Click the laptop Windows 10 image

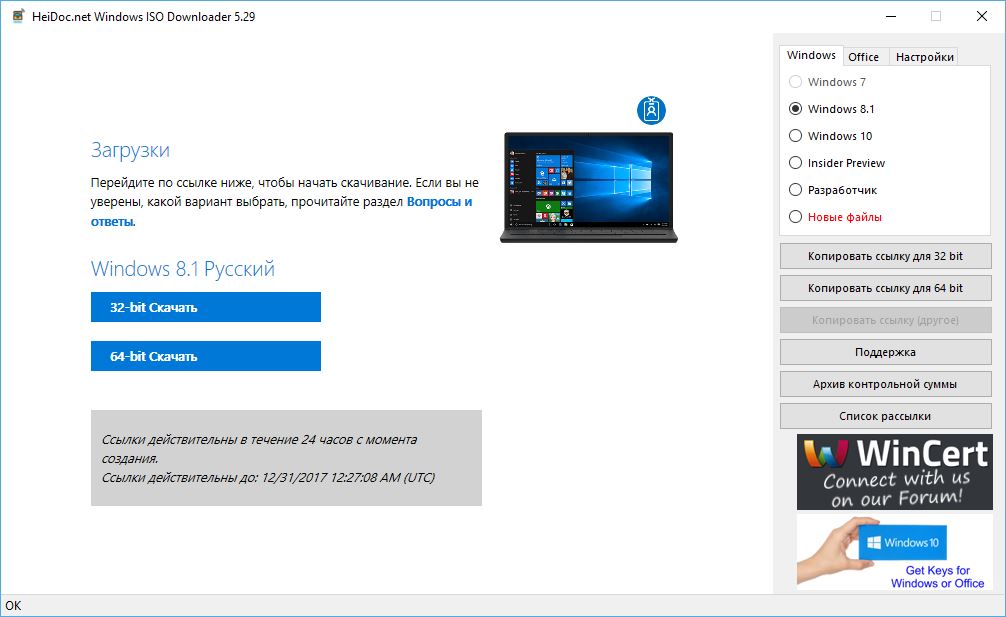coord(587,187)
